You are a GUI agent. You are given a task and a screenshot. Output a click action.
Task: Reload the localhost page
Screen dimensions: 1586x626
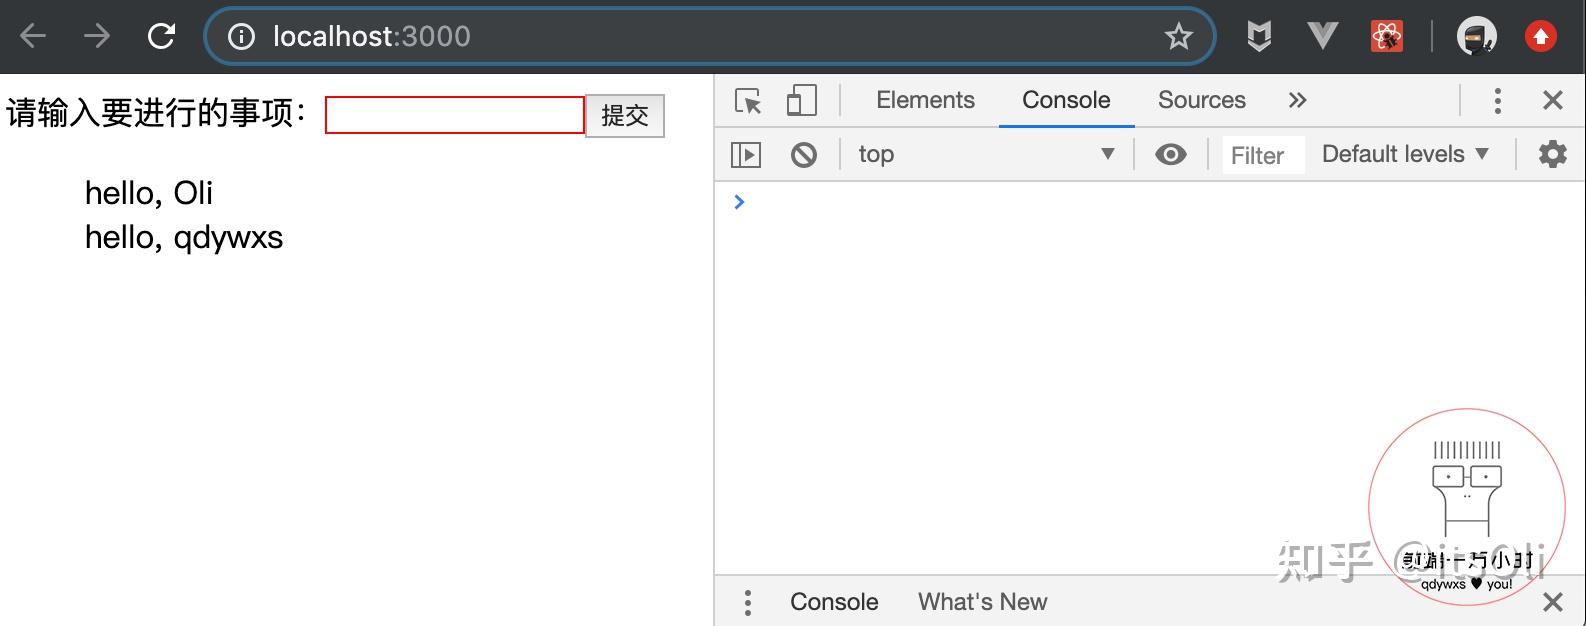point(161,37)
